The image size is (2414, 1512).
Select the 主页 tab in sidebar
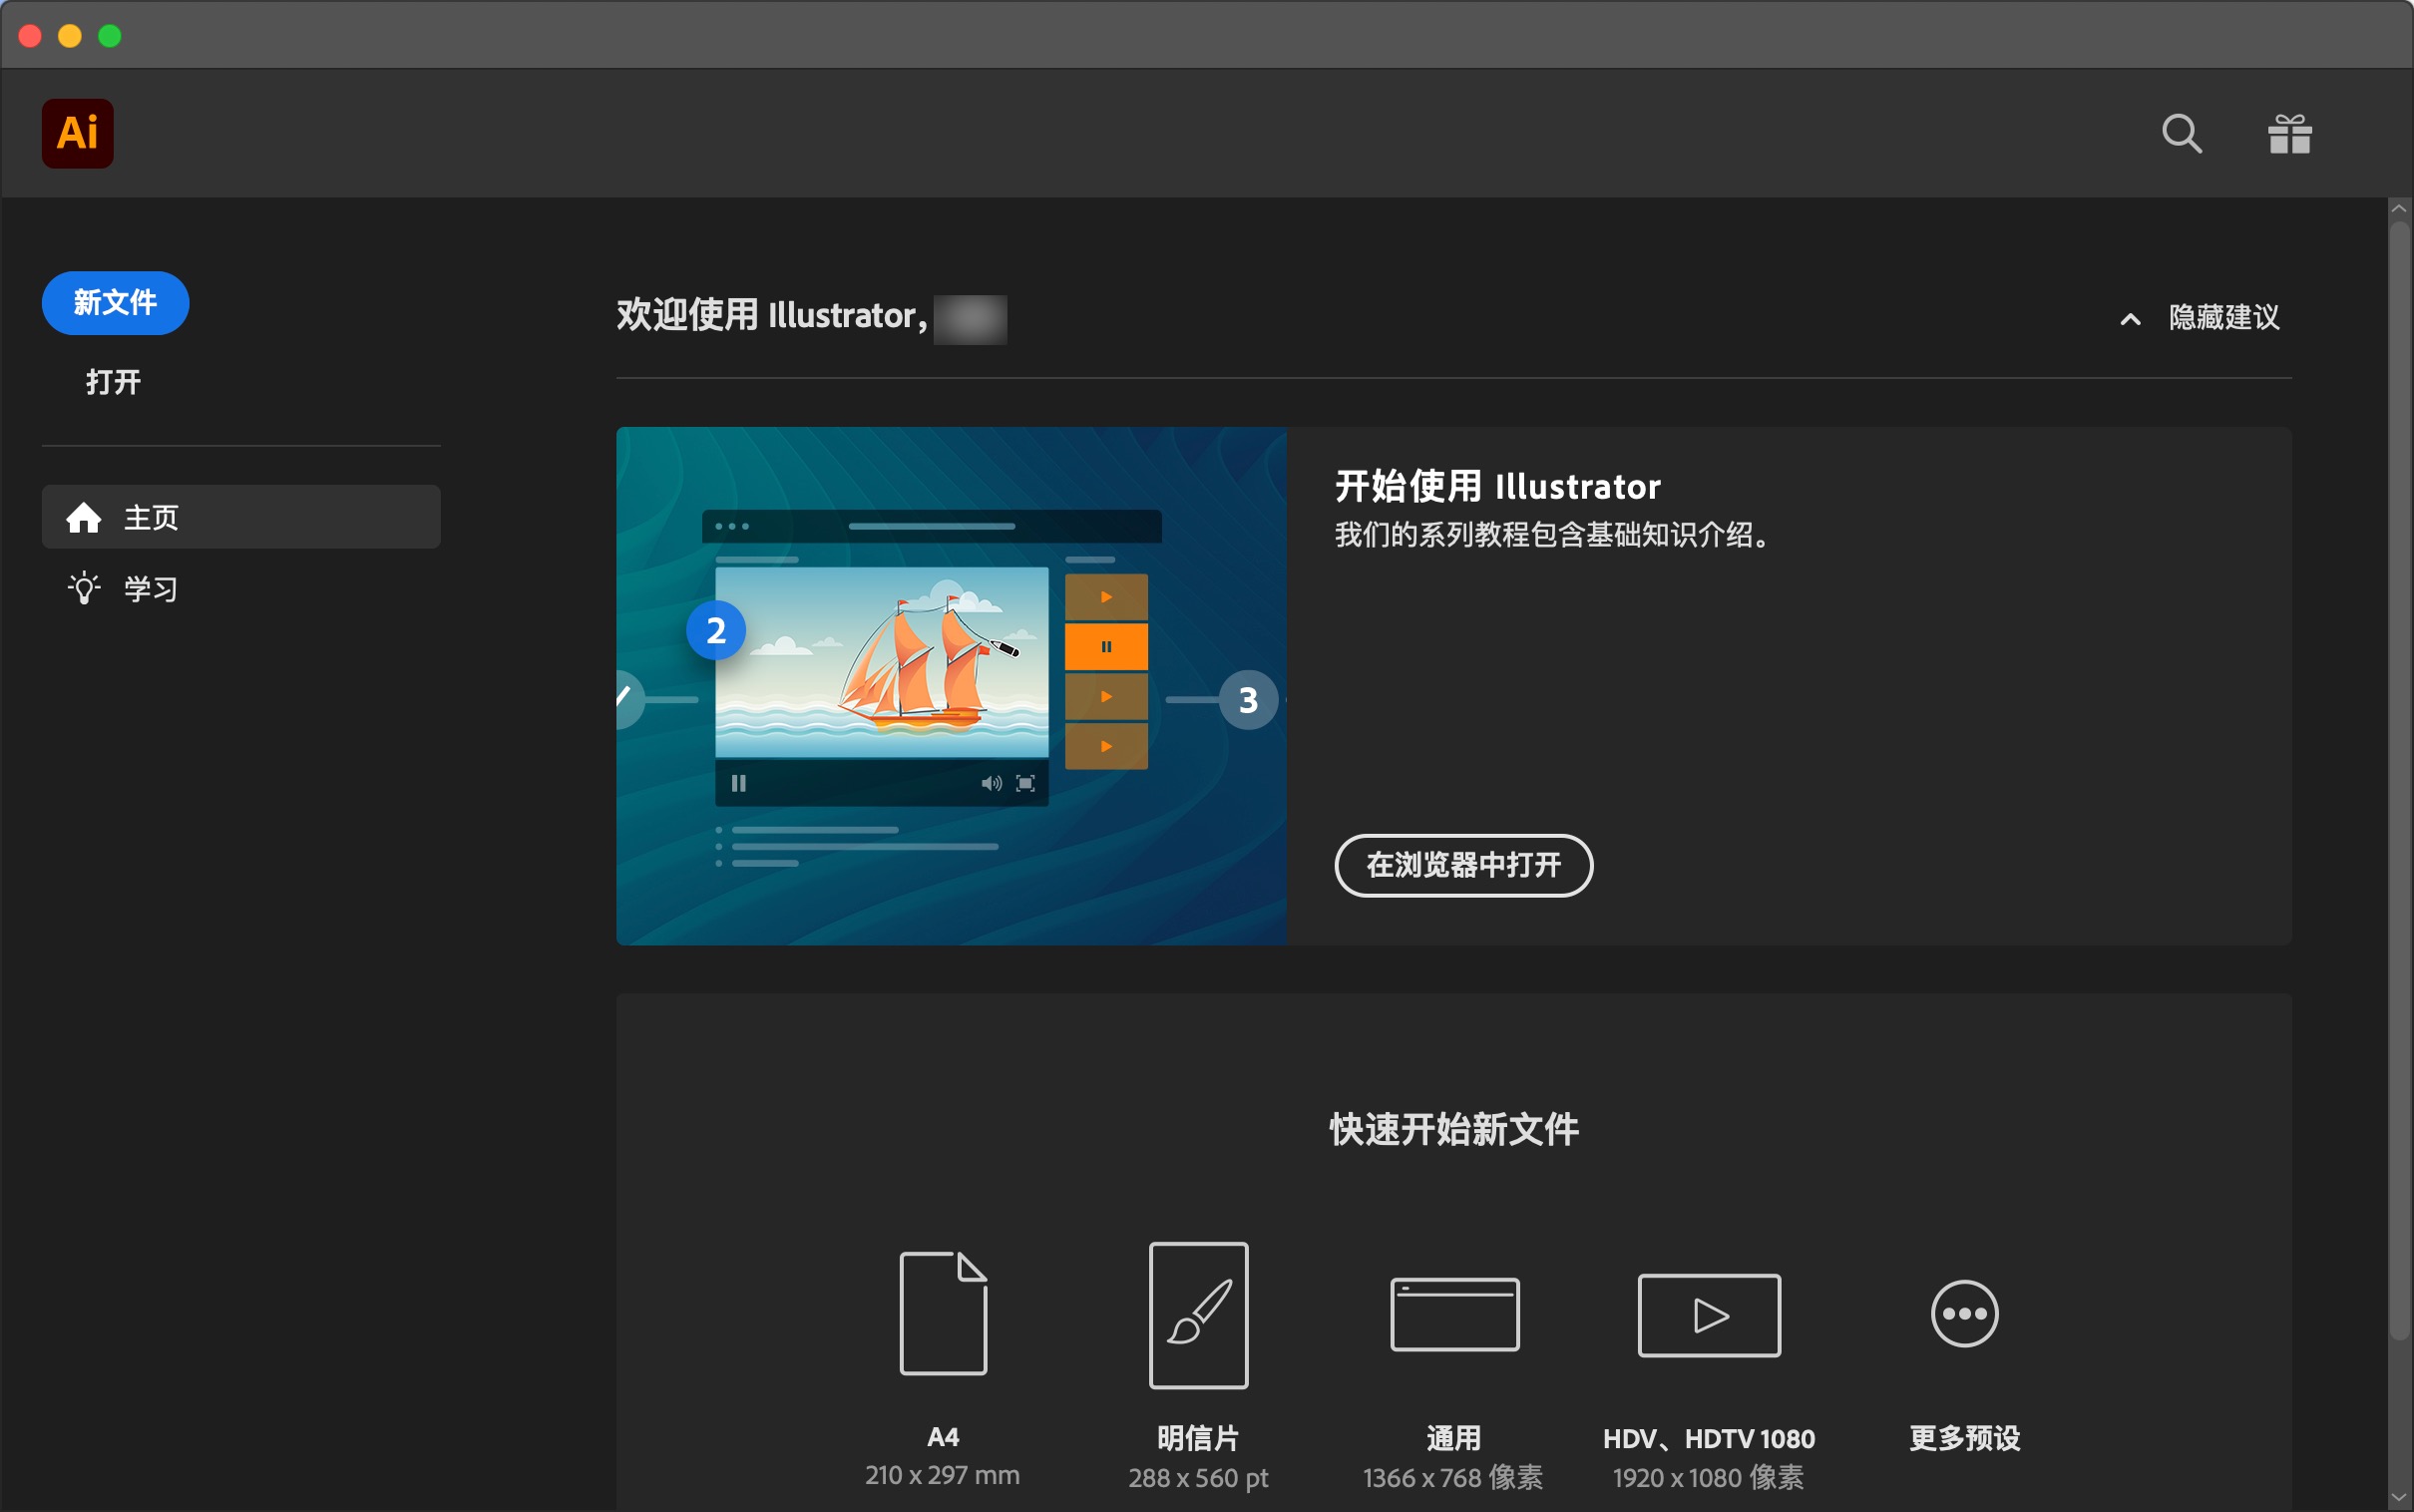tap(241, 516)
